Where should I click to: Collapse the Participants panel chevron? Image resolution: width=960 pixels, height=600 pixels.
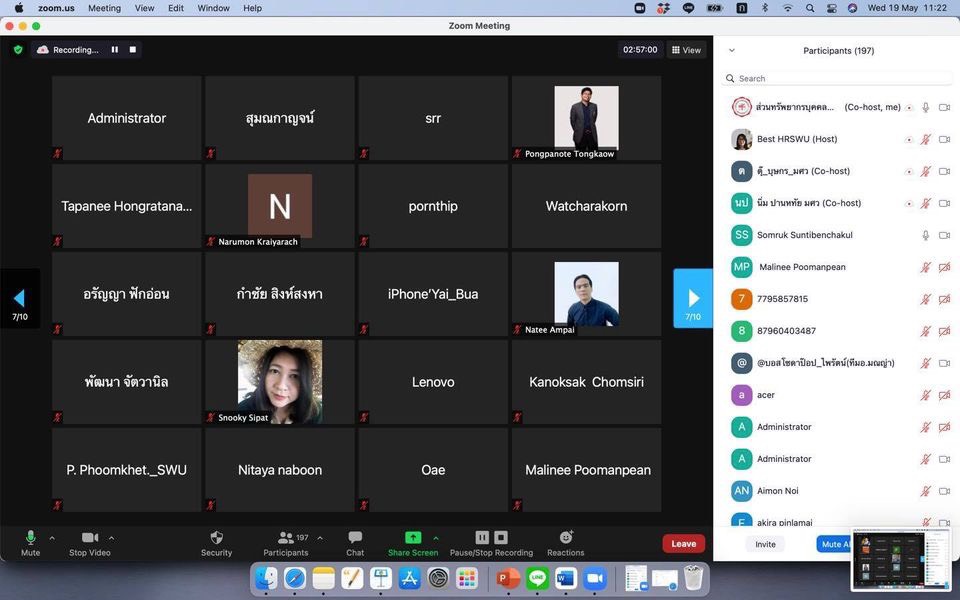pos(731,50)
